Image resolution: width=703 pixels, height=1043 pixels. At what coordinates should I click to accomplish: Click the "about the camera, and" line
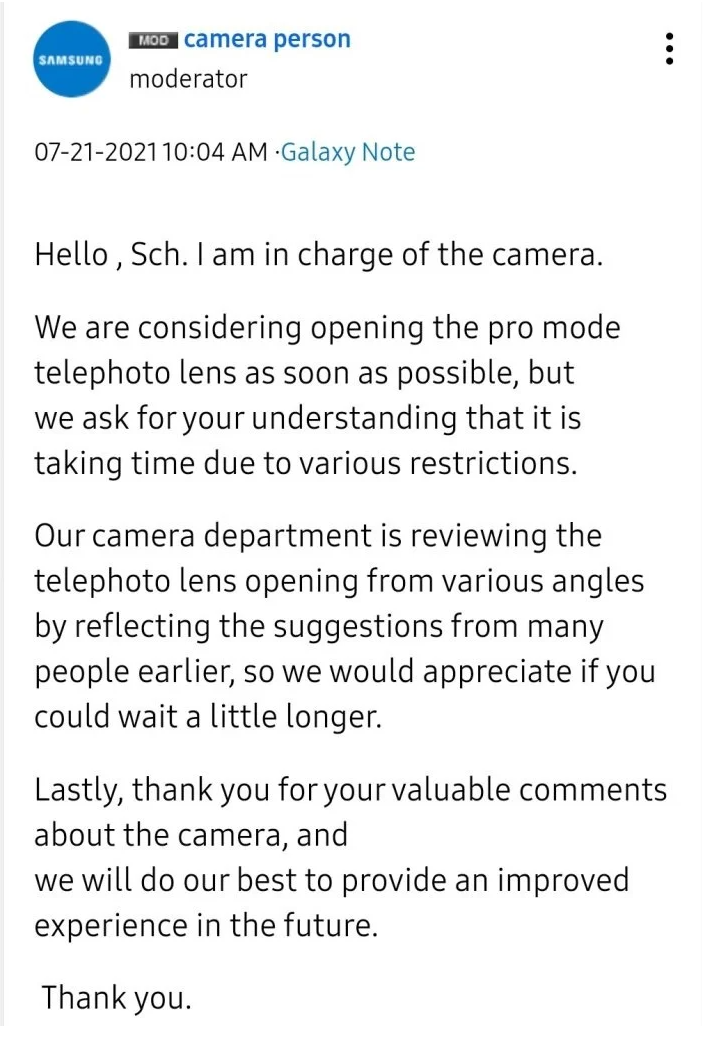[191, 835]
